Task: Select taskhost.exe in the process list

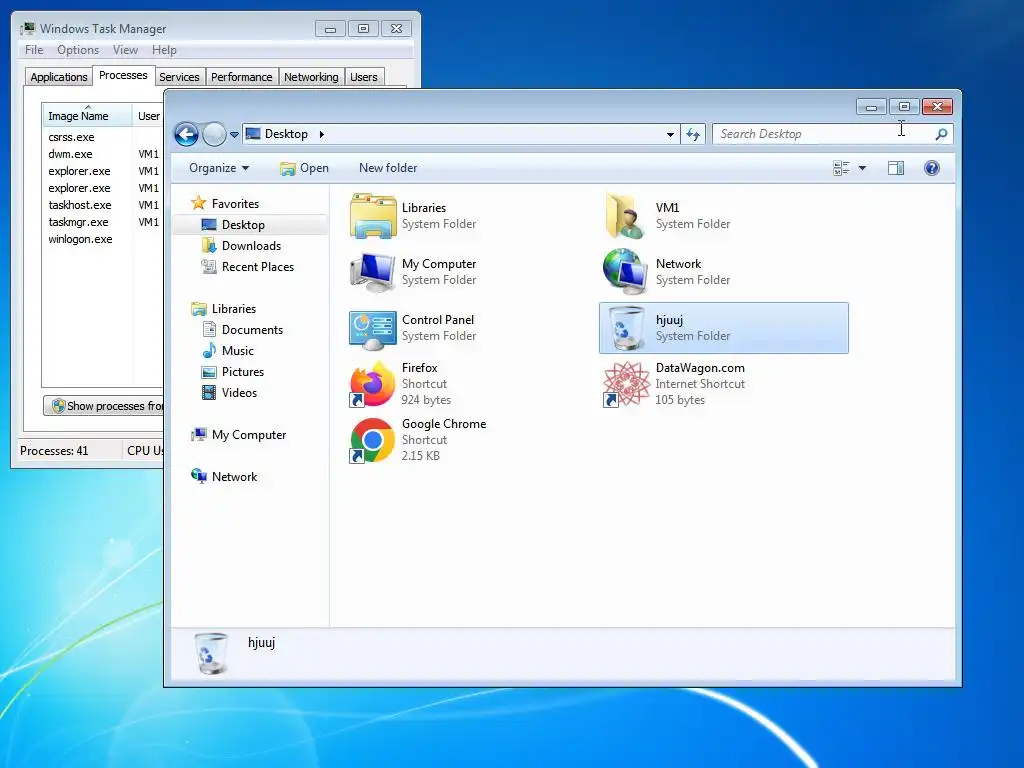Action: point(80,205)
